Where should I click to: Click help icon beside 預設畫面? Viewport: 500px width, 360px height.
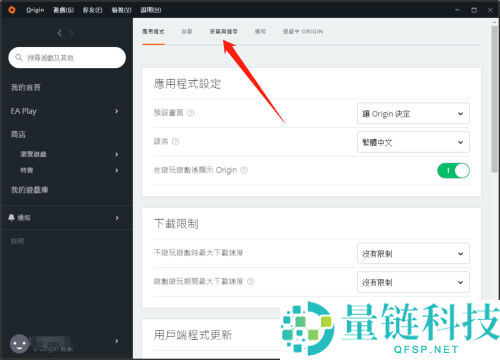(x=191, y=113)
